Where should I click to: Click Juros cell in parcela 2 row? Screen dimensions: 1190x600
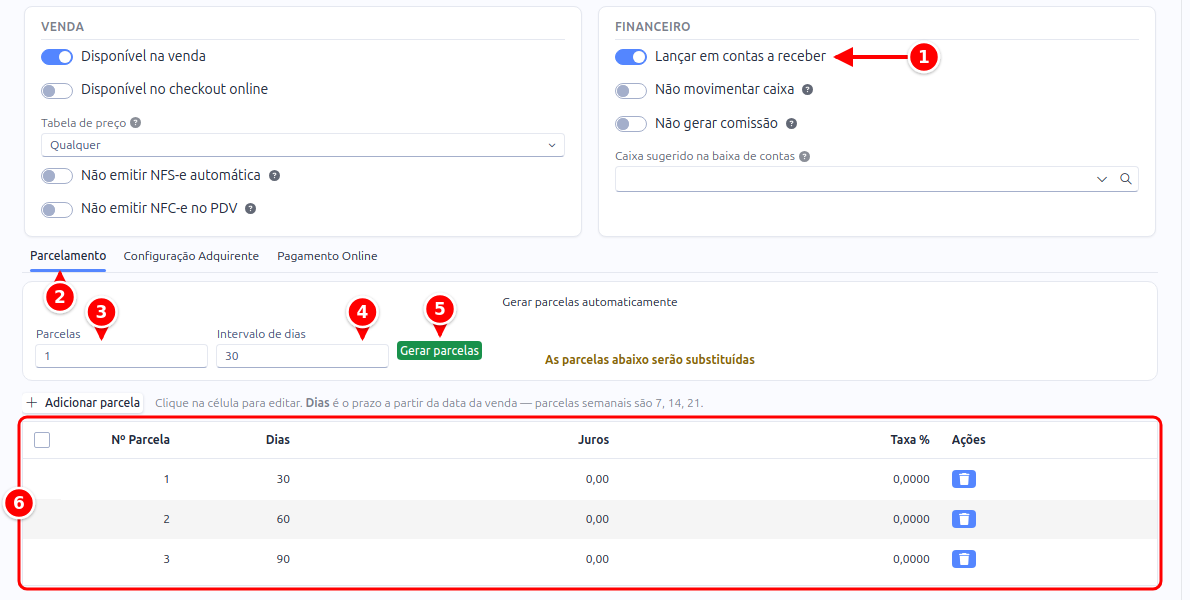597,520
